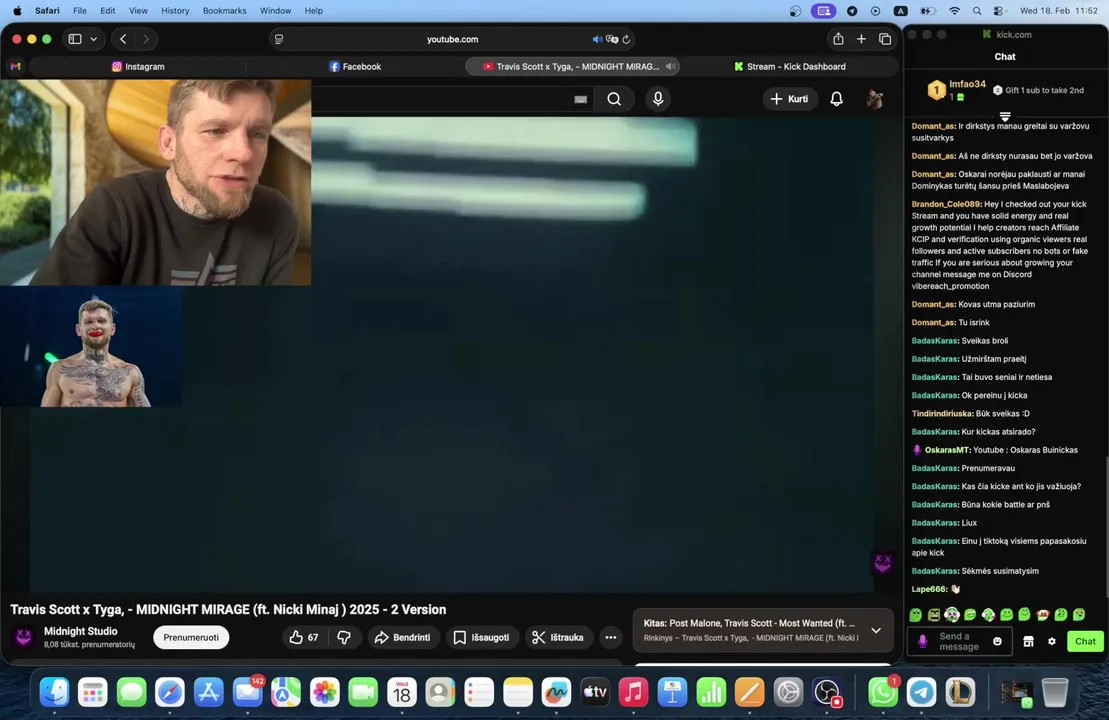Viewport: 1109px width, 720px height.
Task: Expand the pinned gift leaderboard in Kick chat
Action: click(x=1004, y=115)
